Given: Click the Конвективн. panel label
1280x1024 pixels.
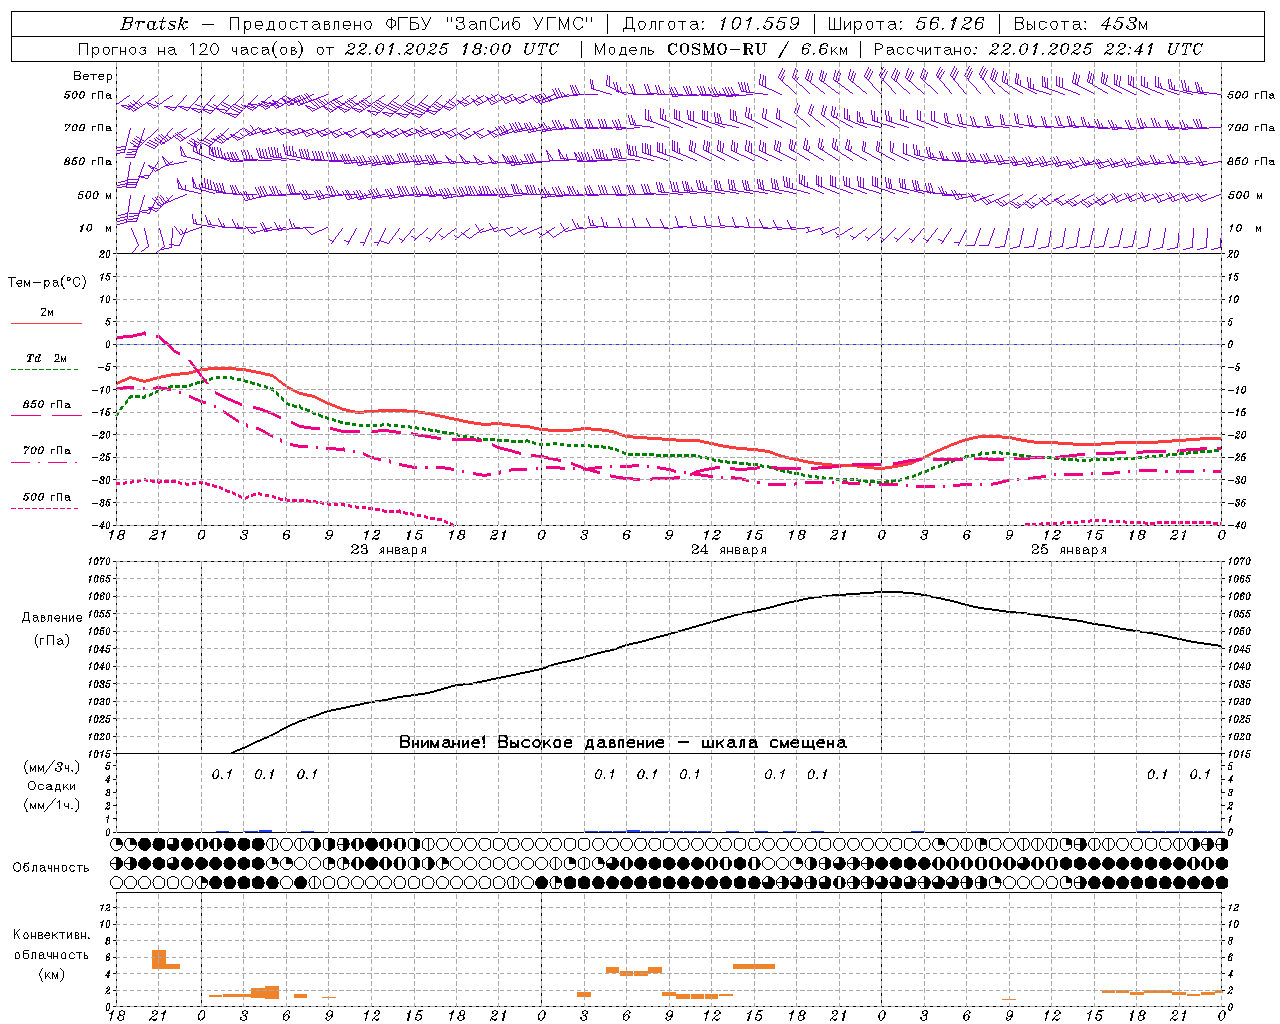Looking at the screenshot, I should tap(52, 935).
